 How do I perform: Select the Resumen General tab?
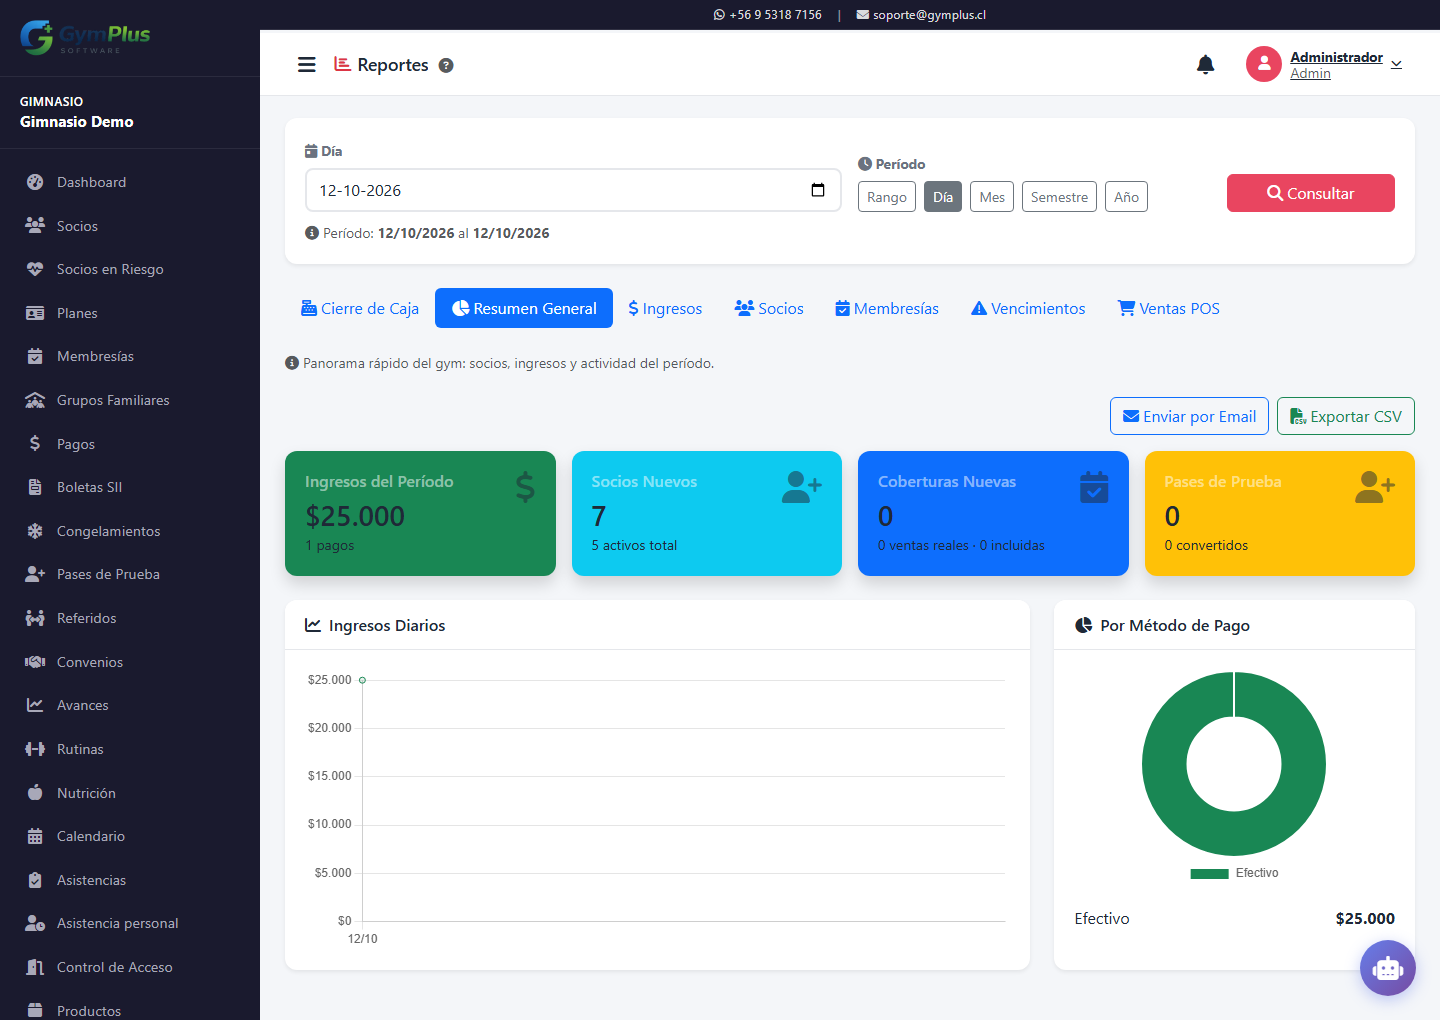point(524,308)
